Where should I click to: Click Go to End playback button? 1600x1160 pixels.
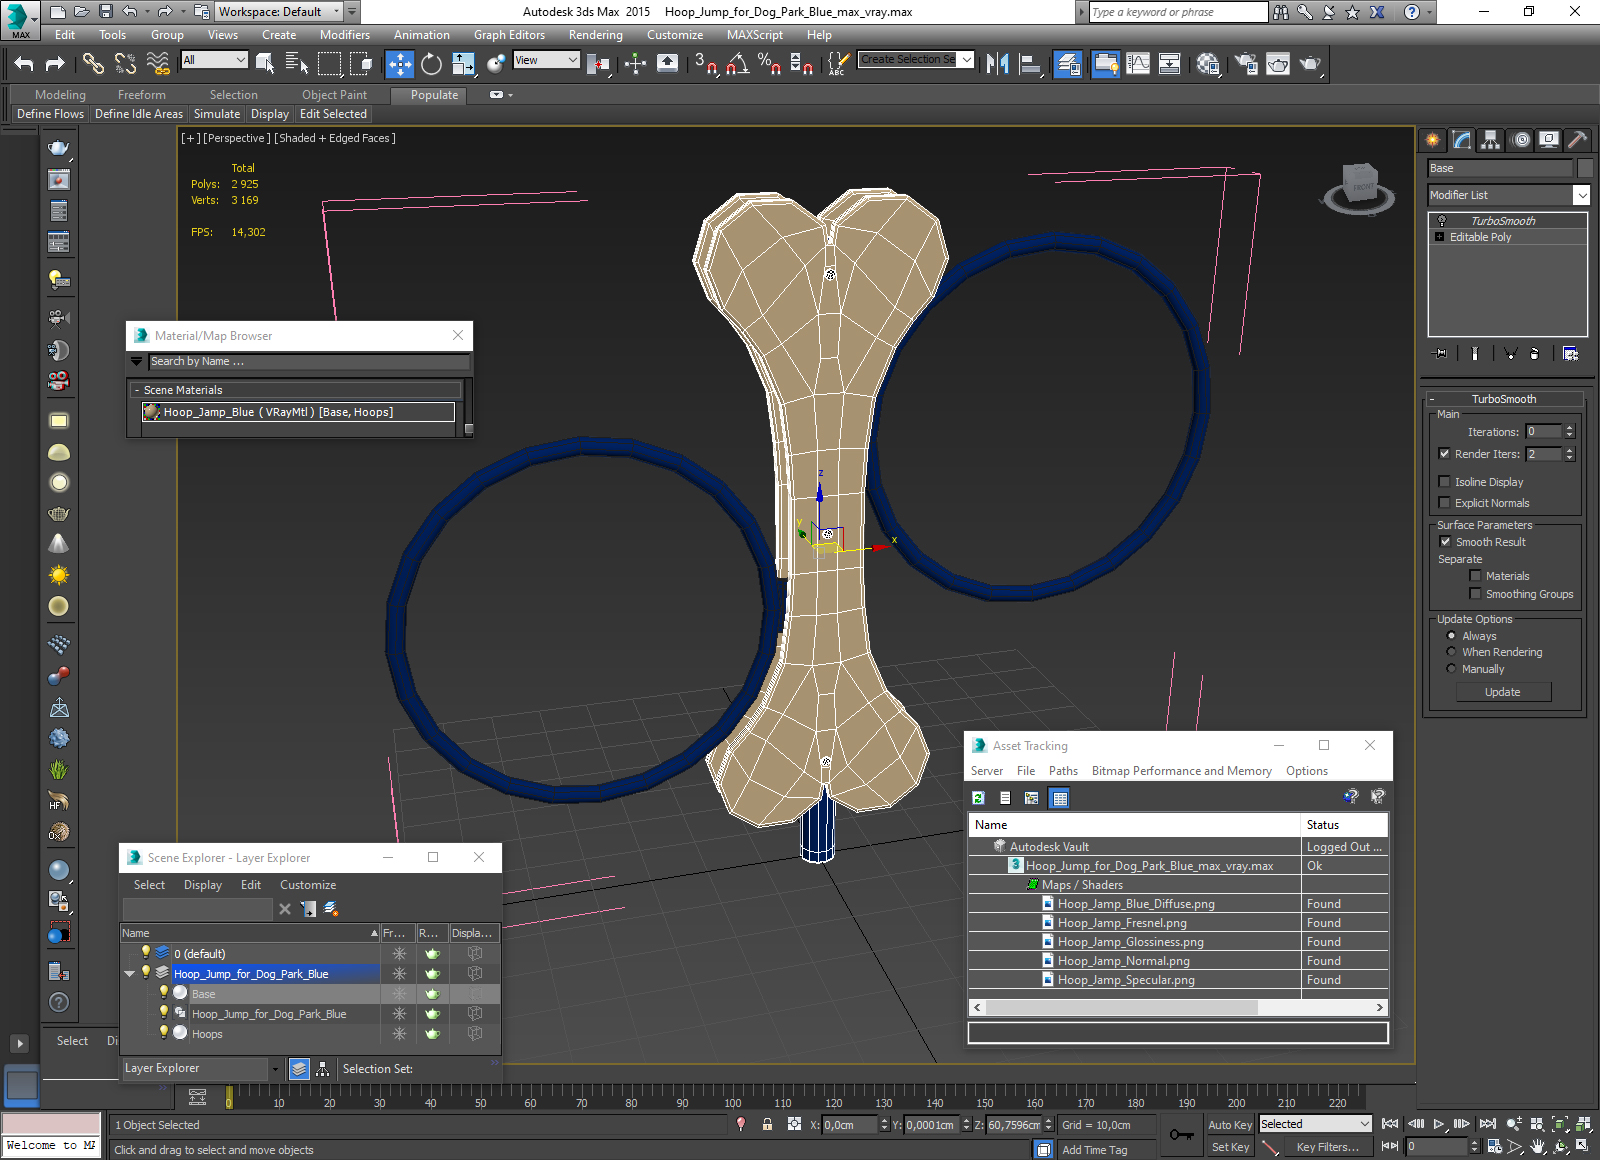coord(1488,1124)
